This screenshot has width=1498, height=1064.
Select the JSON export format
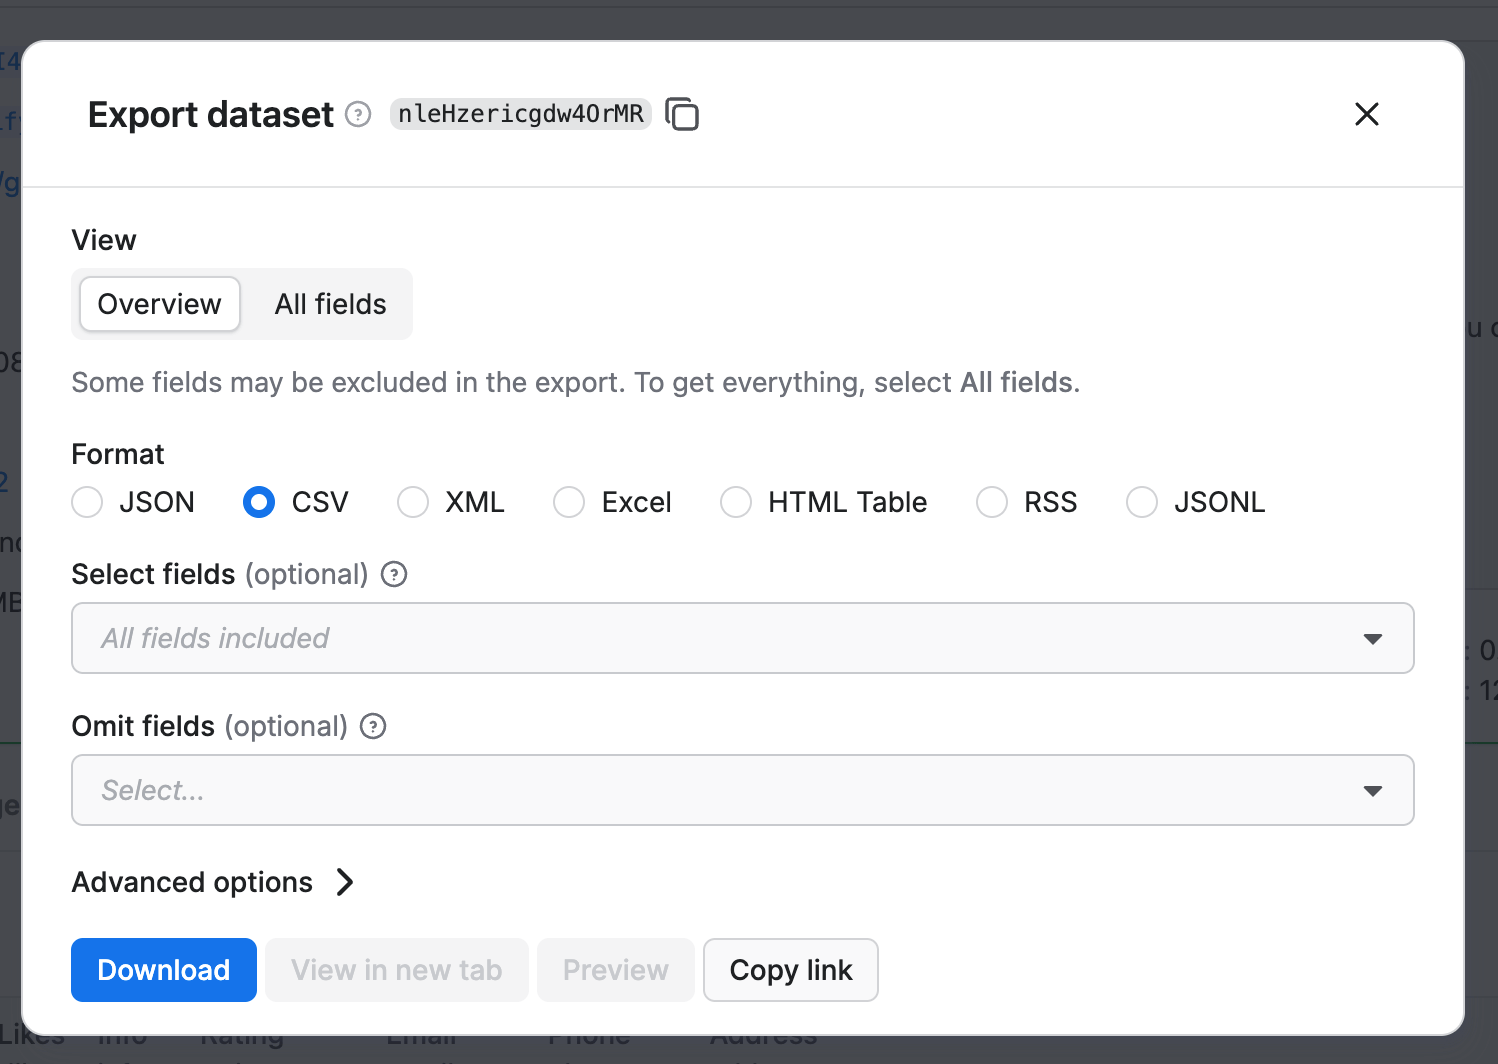[x=87, y=502]
